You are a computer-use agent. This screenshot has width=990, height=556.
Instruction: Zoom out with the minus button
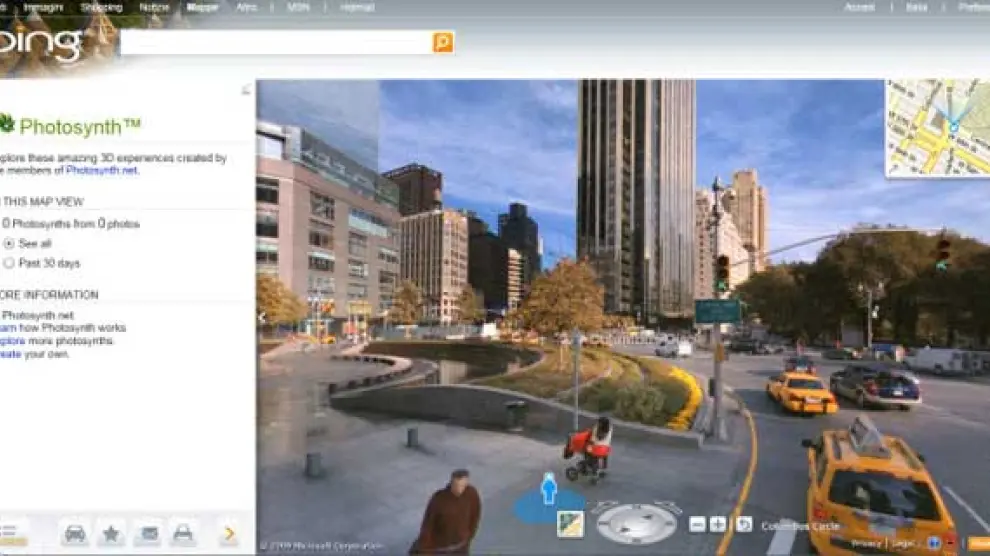697,524
